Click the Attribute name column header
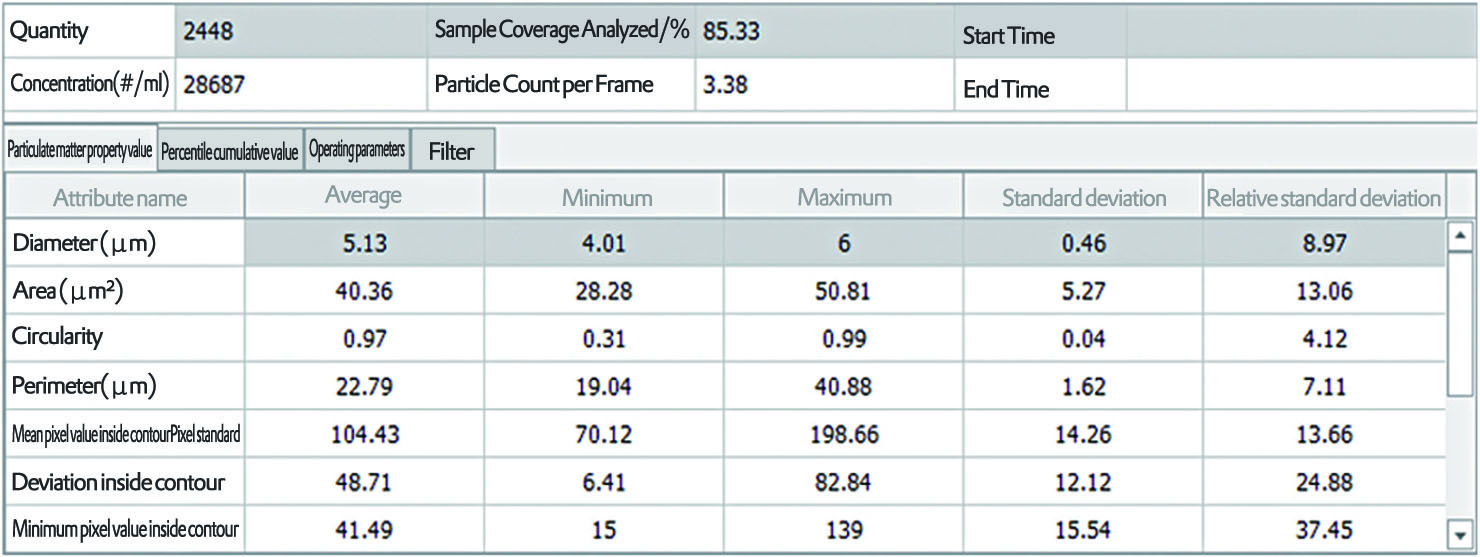The height and width of the screenshot is (557, 1480). (x=120, y=198)
